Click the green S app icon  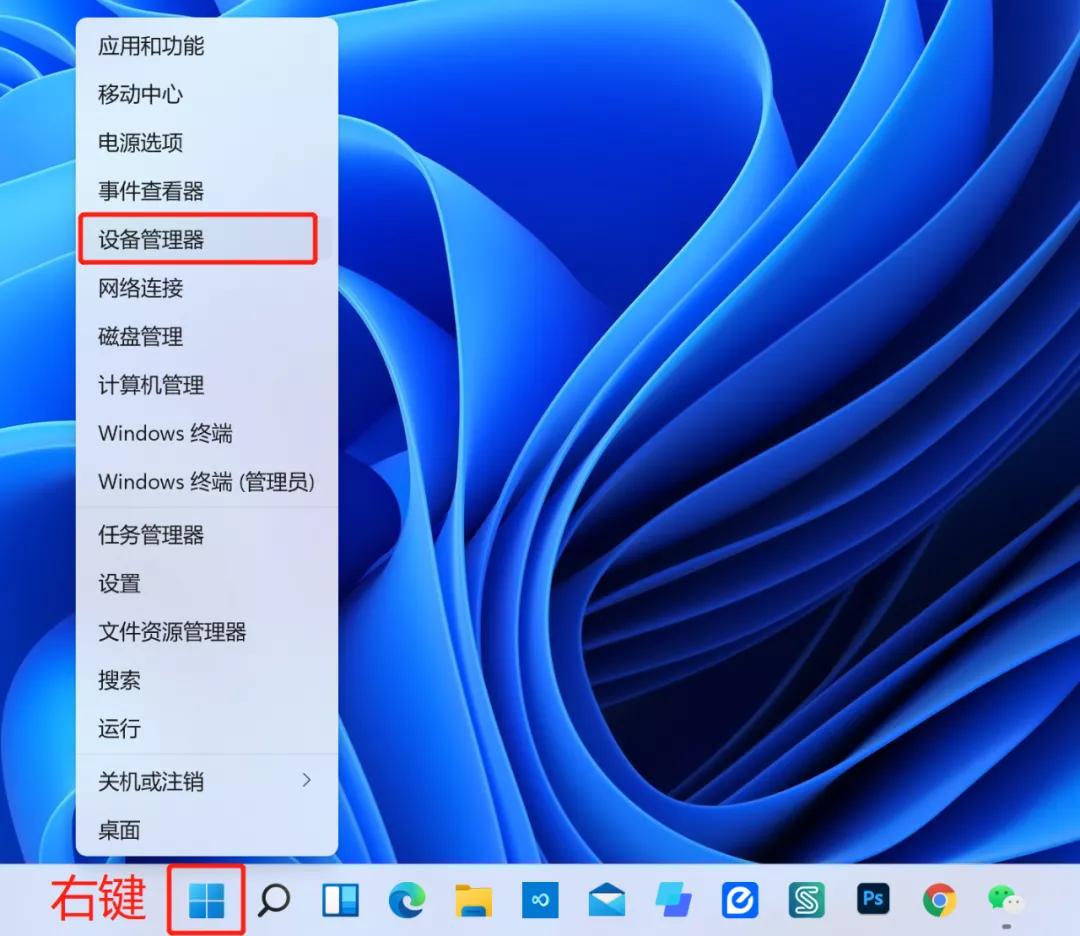805,901
